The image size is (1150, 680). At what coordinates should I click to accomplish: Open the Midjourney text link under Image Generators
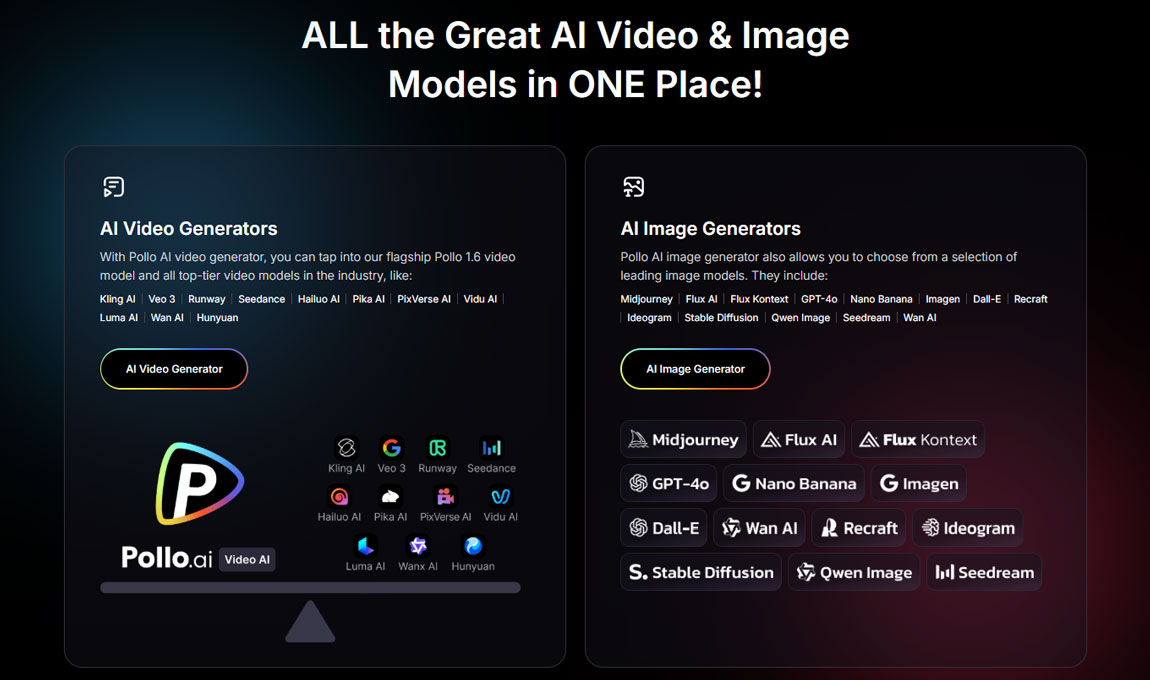pyautogui.click(x=646, y=299)
